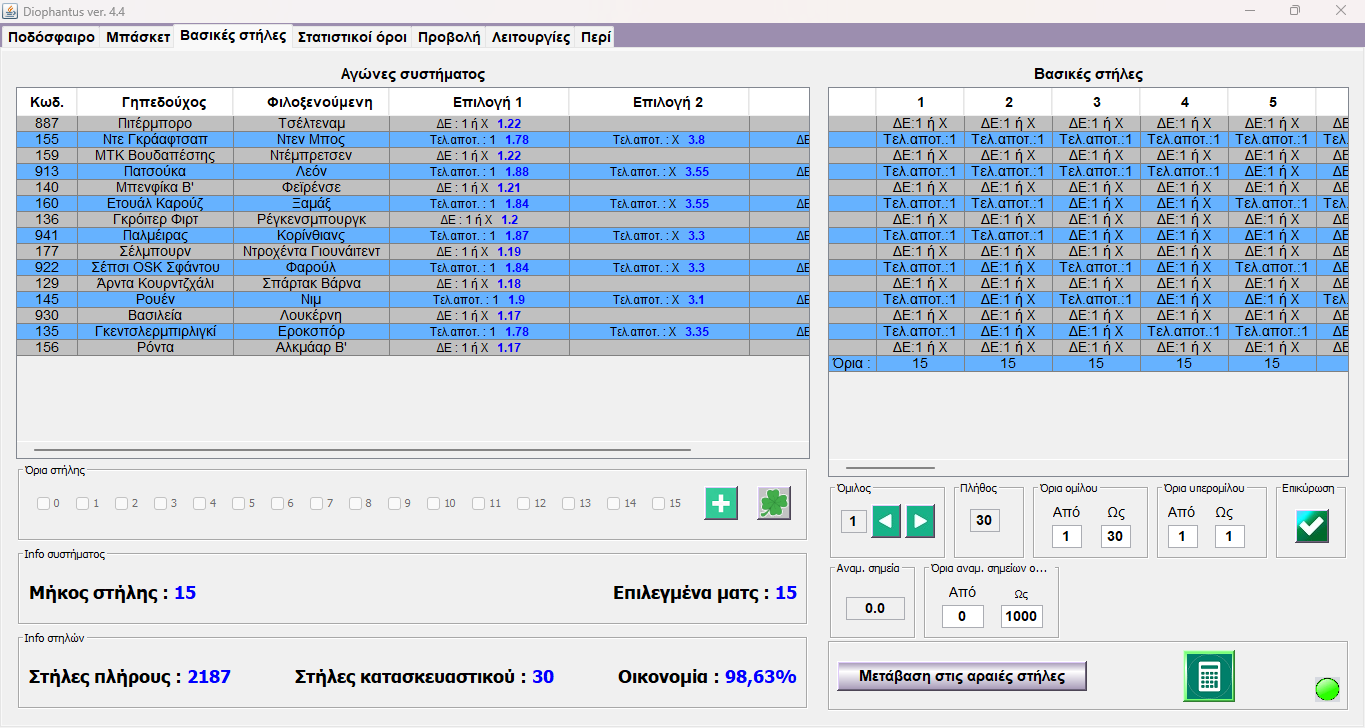Click Όρια ομίλου Από field
The height and width of the screenshot is (728, 1365).
click(1066, 537)
